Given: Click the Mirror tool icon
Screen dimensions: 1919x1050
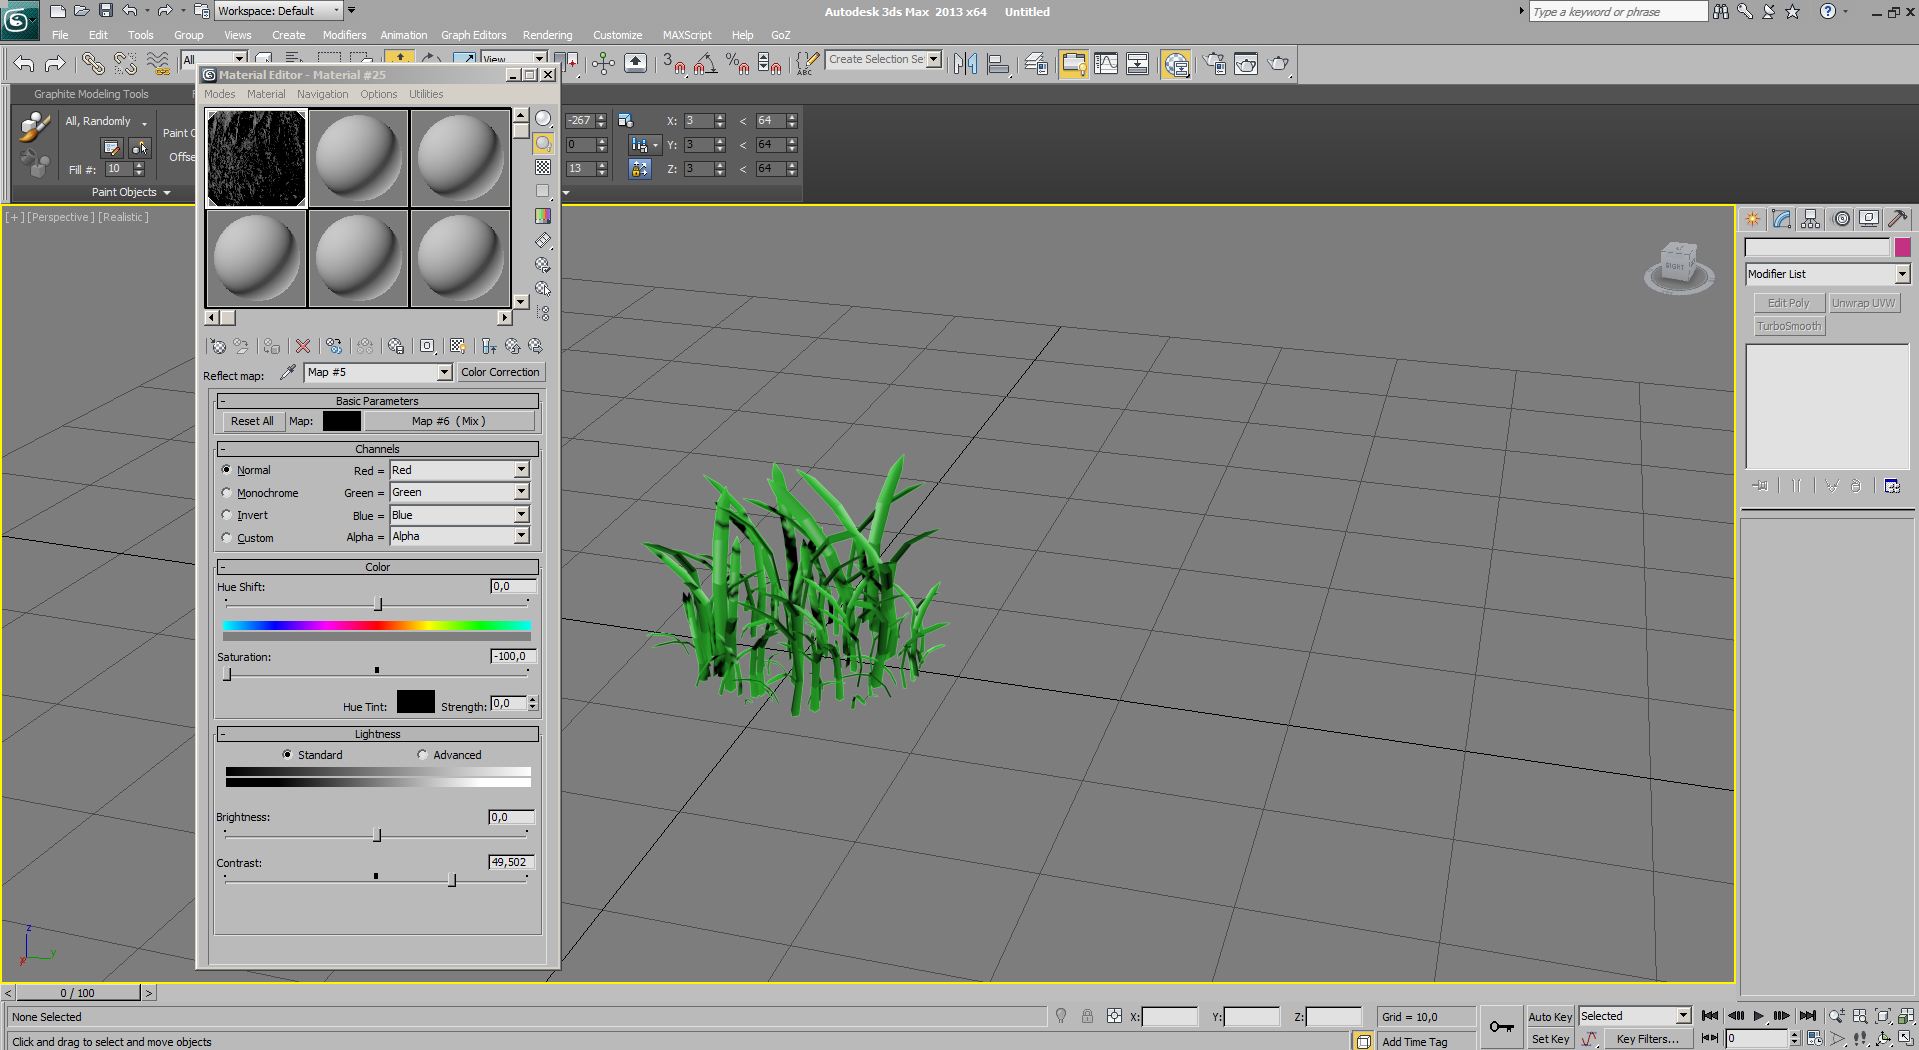Looking at the screenshot, I should pyautogui.click(x=965, y=64).
